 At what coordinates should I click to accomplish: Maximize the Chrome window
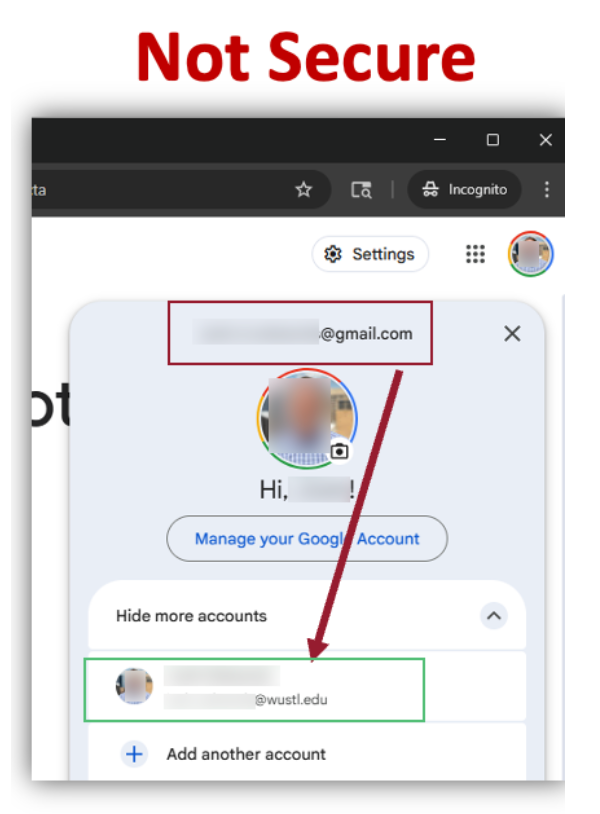[x=493, y=140]
